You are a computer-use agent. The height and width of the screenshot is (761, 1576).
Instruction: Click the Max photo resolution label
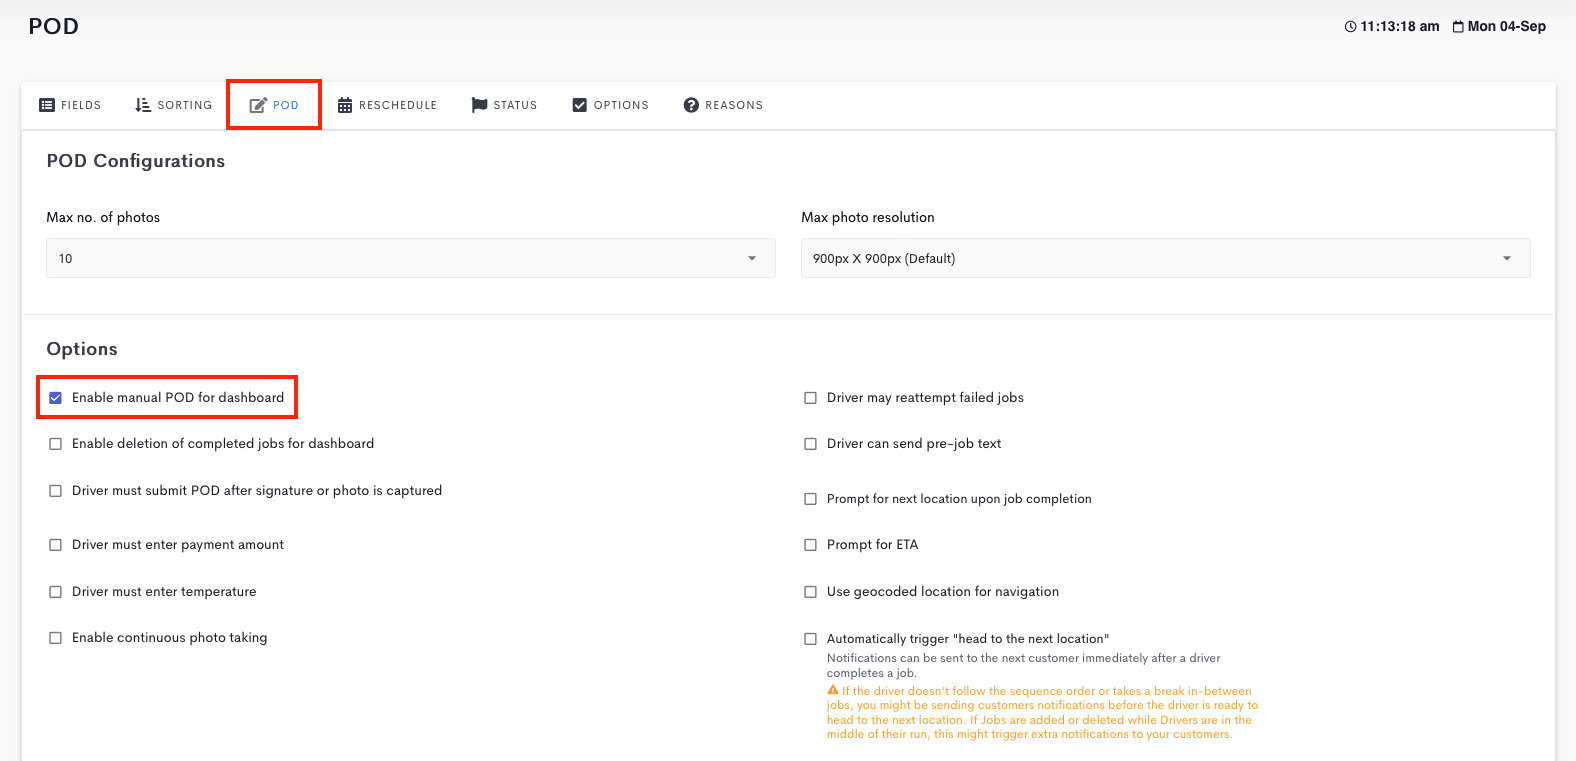(868, 217)
